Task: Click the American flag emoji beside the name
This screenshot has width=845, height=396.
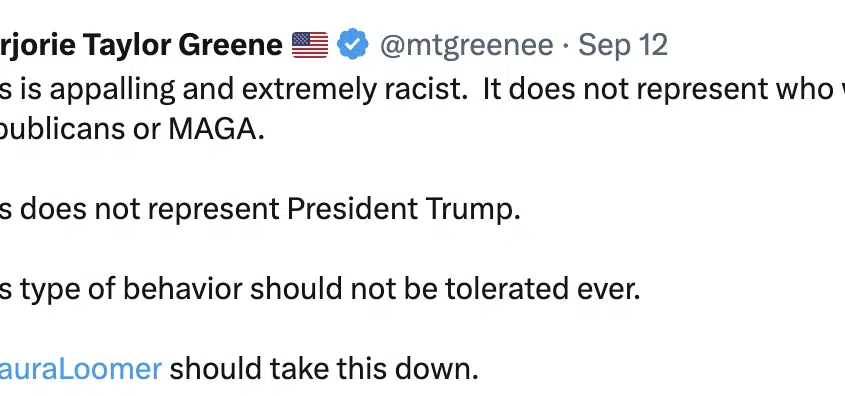Action: point(310,45)
